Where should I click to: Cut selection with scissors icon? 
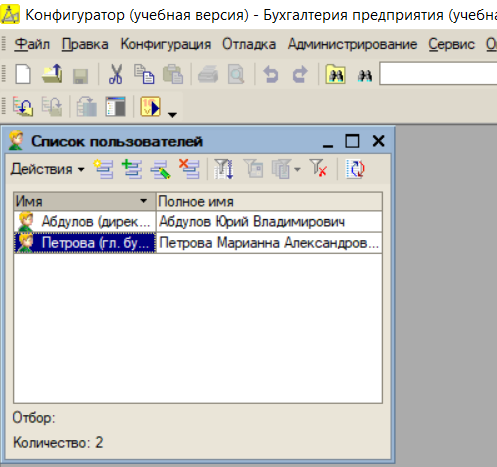[115, 74]
